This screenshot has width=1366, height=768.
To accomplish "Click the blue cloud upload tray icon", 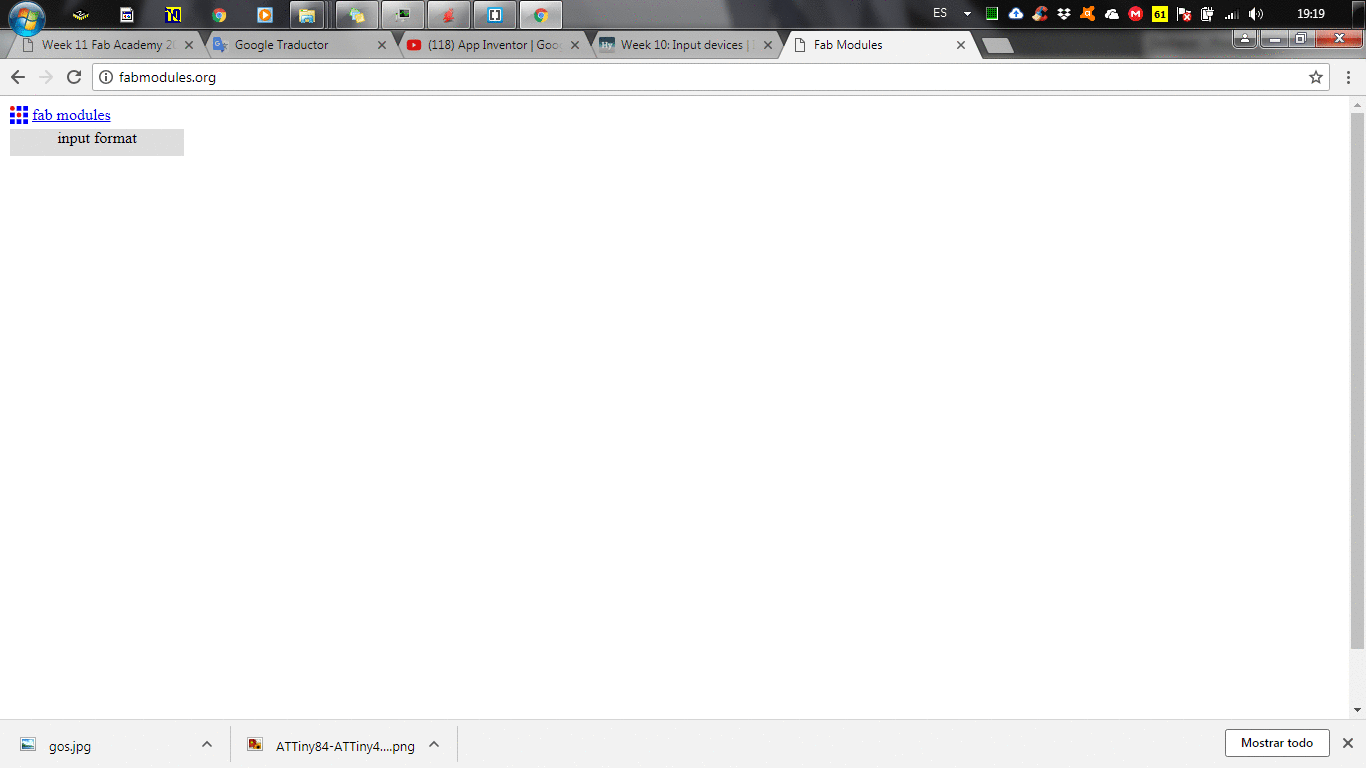I will click(x=1016, y=14).
